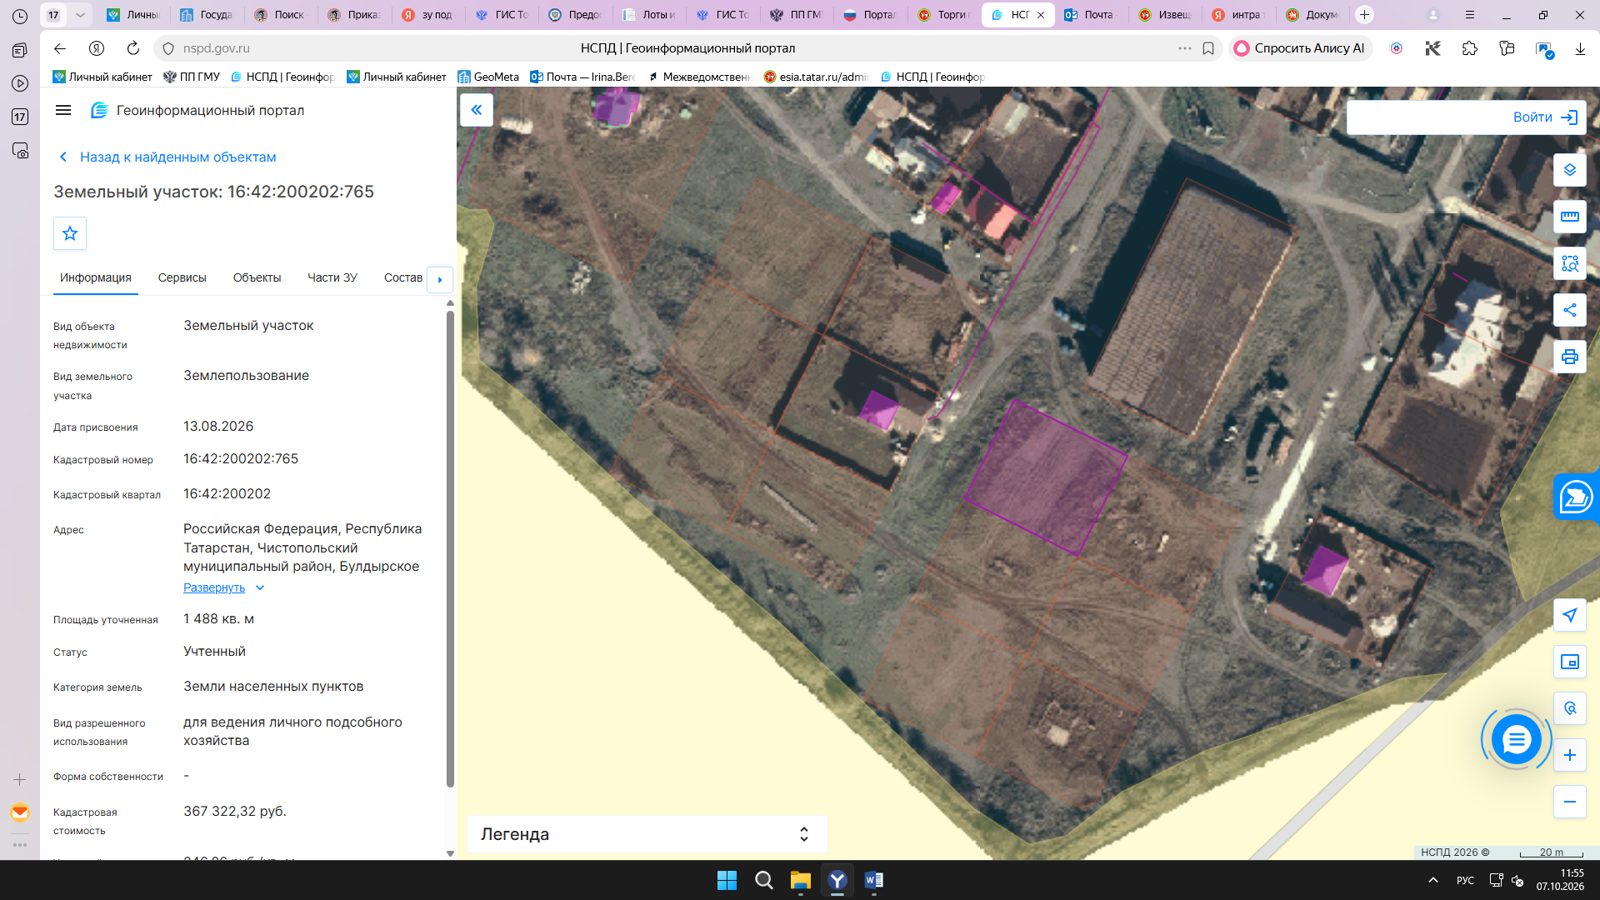The height and width of the screenshot is (900, 1600).
Task: Share the map with the share icon
Action: [x=1570, y=310]
